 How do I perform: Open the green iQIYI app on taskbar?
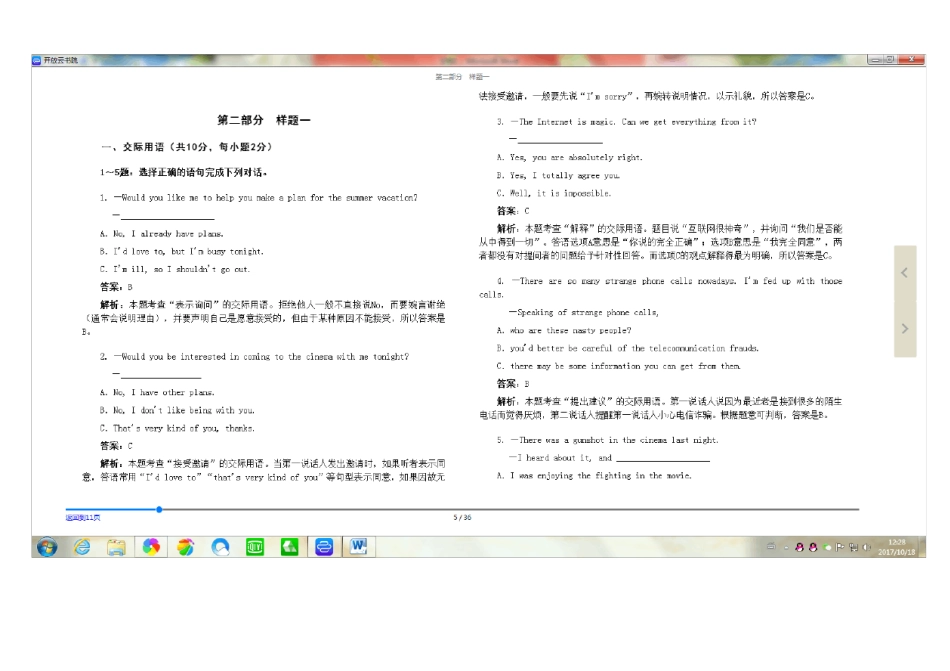(x=255, y=547)
